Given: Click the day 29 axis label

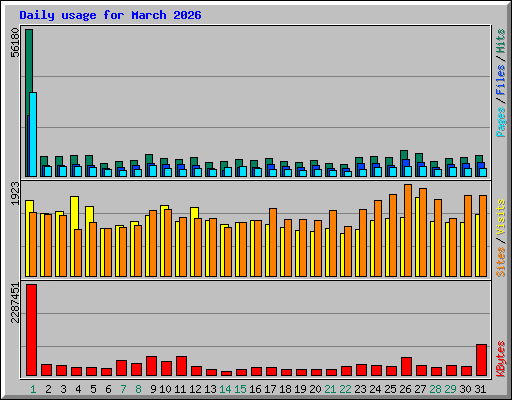Looking at the screenshot, I should coord(450,389).
